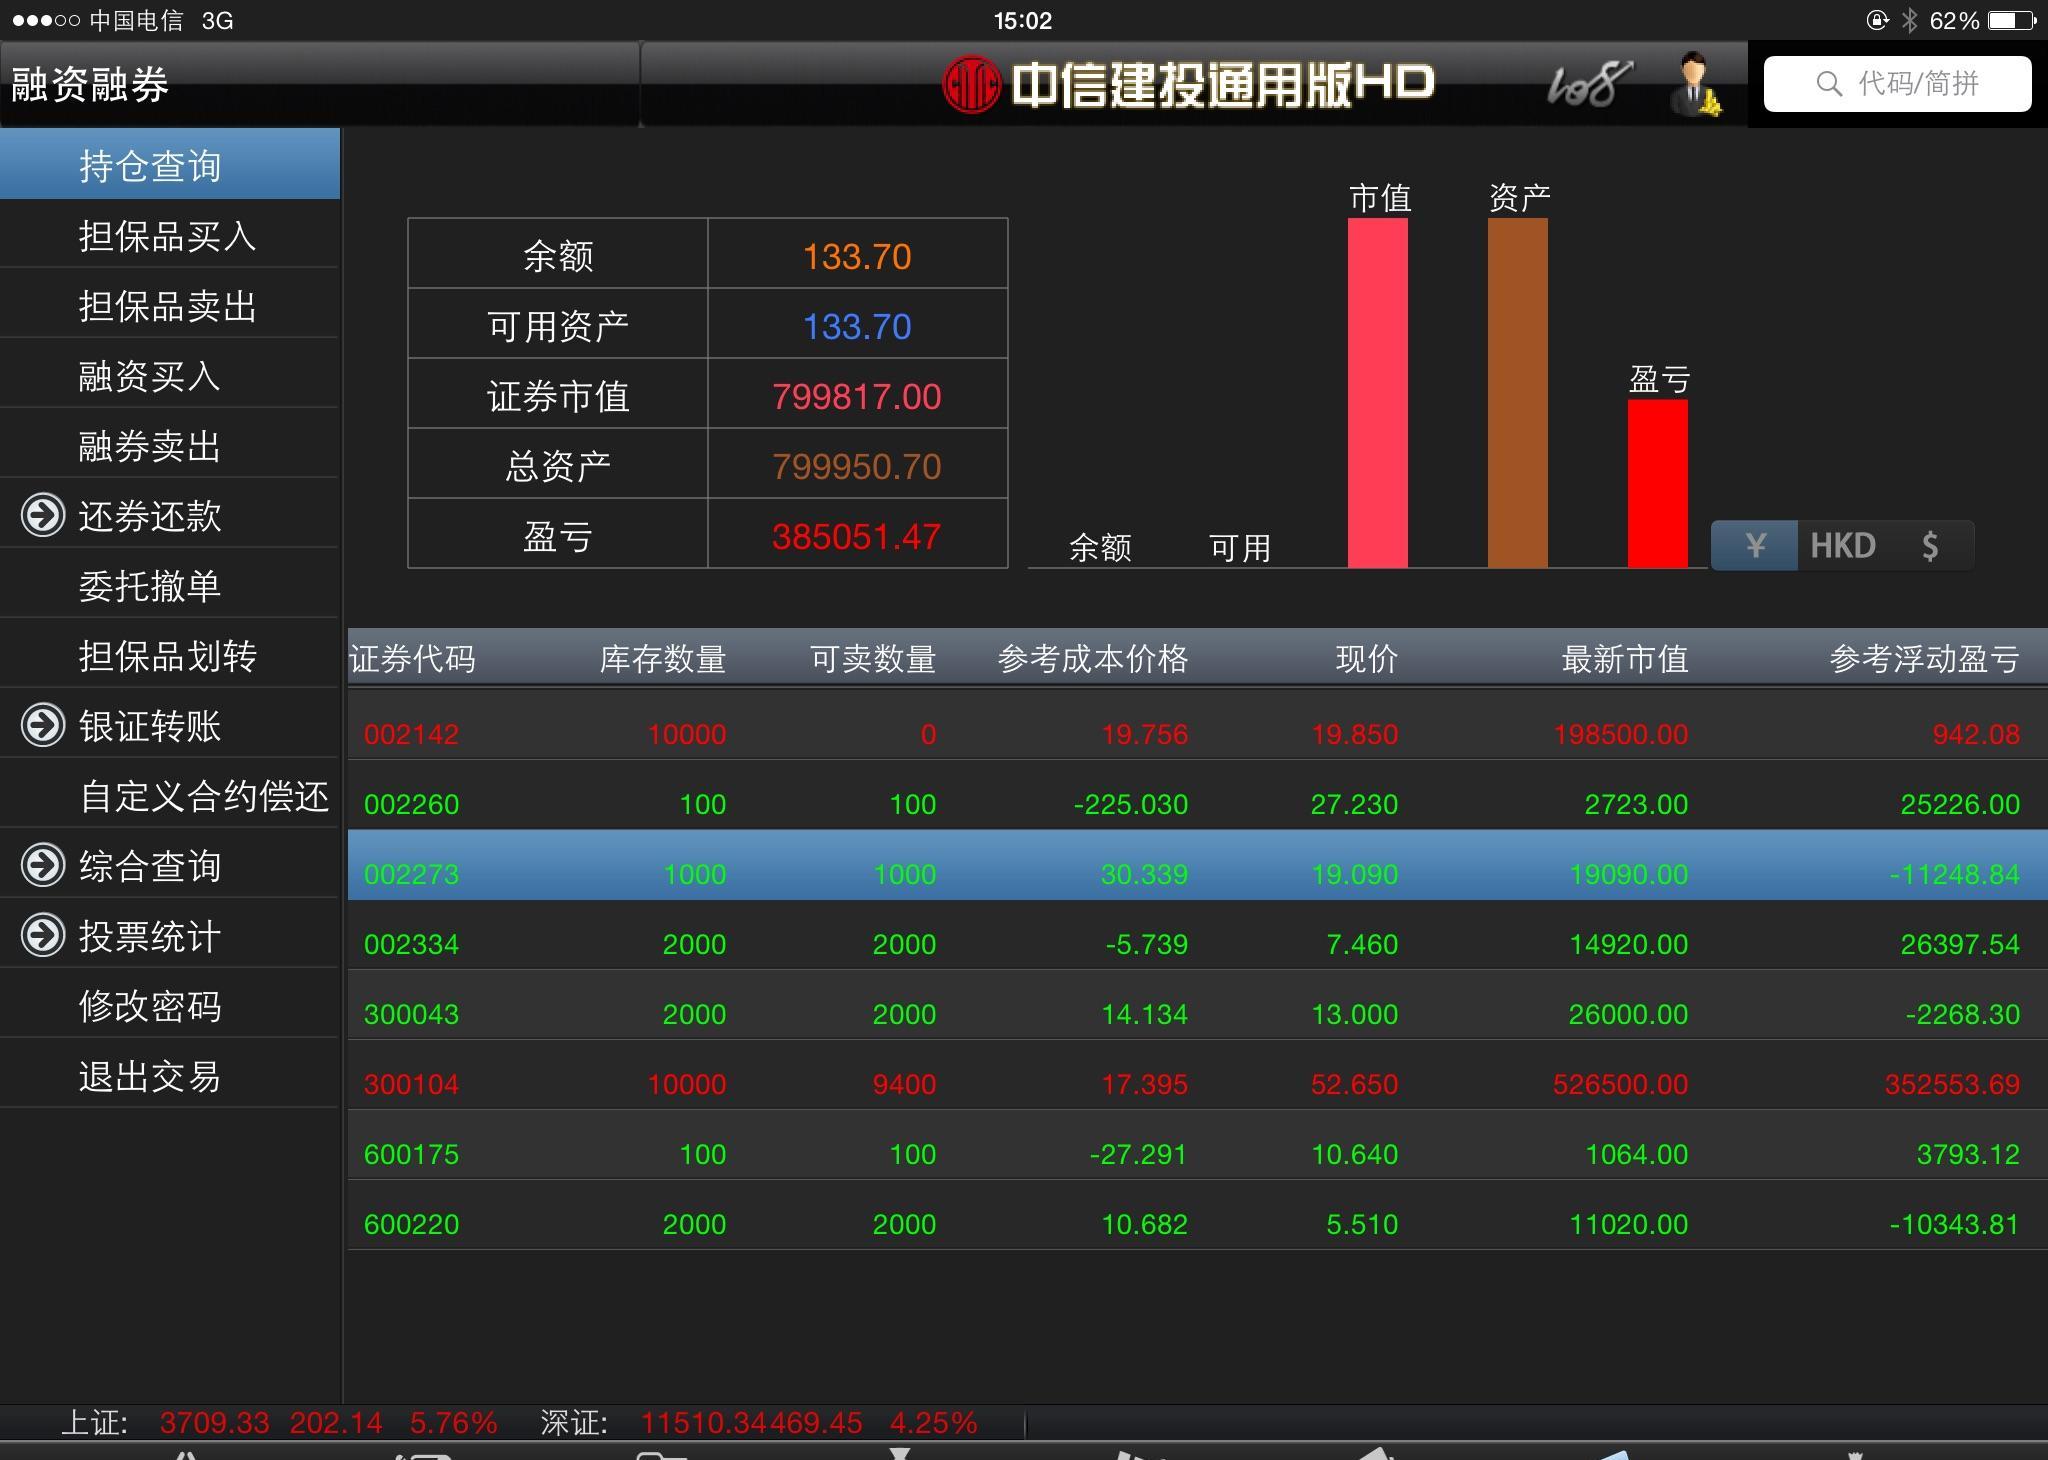Image resolution: width=2048 pixels, height=1460 pixels.
Task: Expand 投票统计 arrow icon
Action: click(43, 936)
